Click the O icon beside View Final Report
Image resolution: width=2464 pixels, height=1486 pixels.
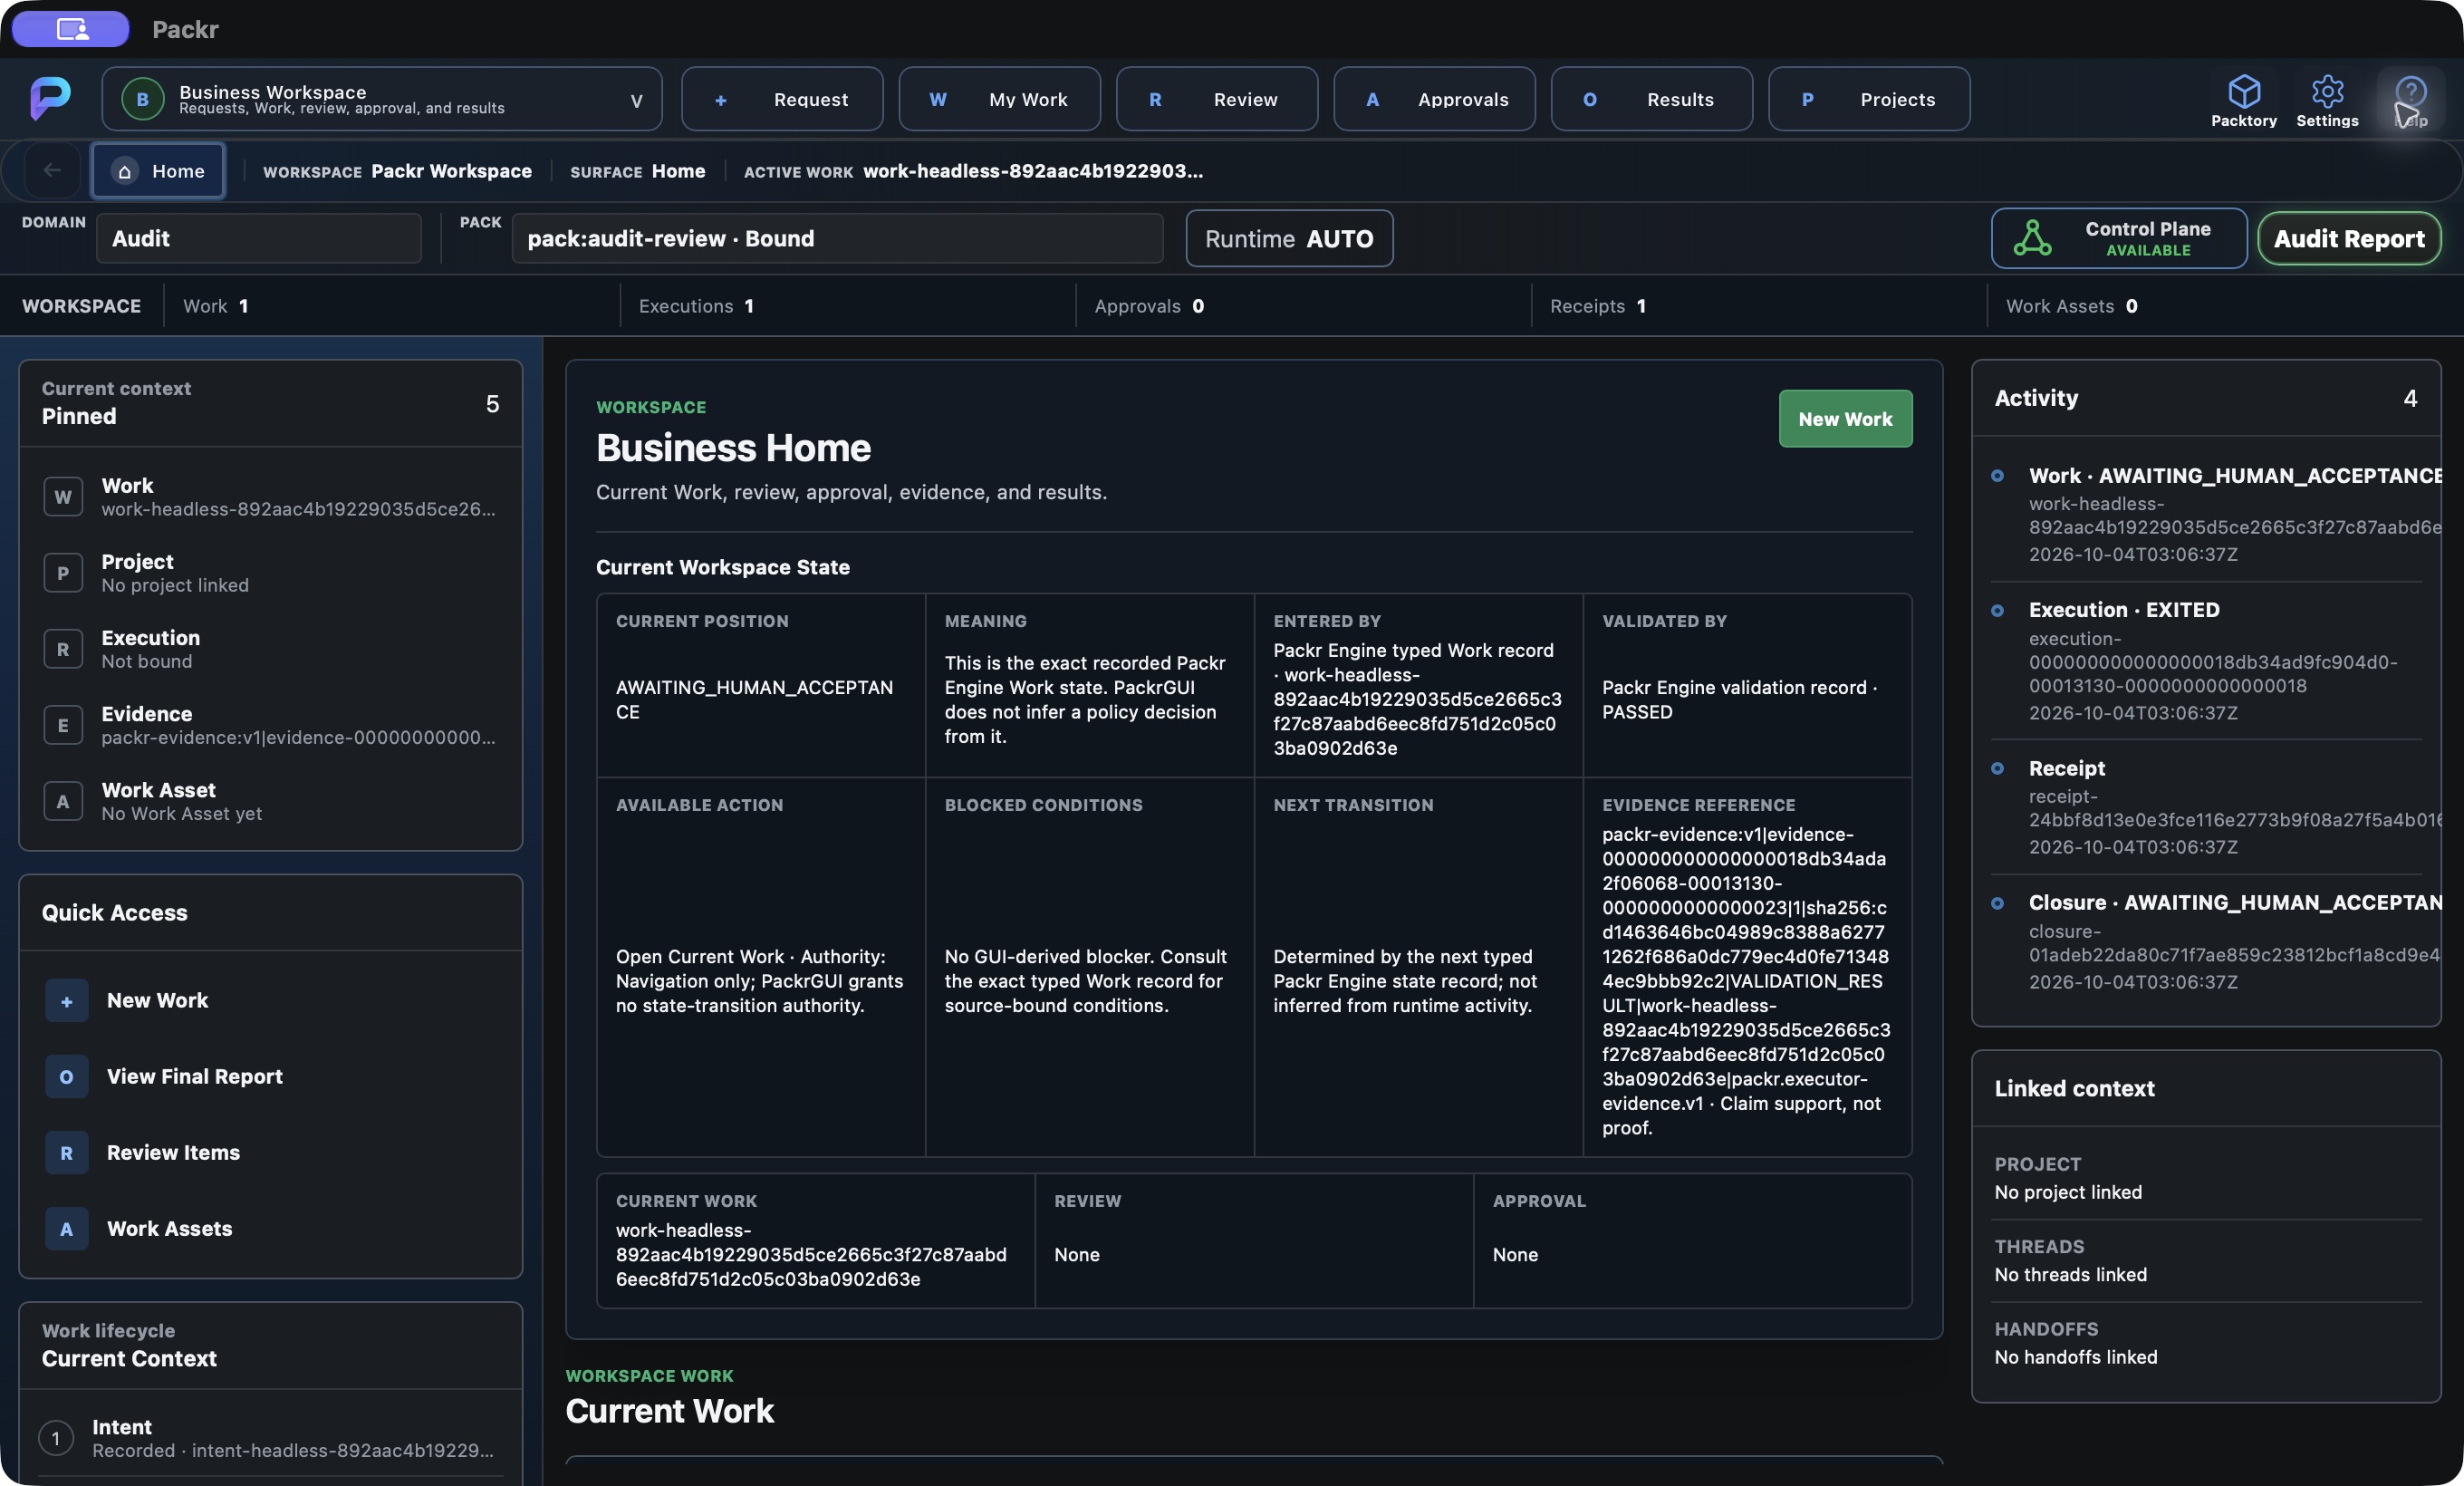66,1077
